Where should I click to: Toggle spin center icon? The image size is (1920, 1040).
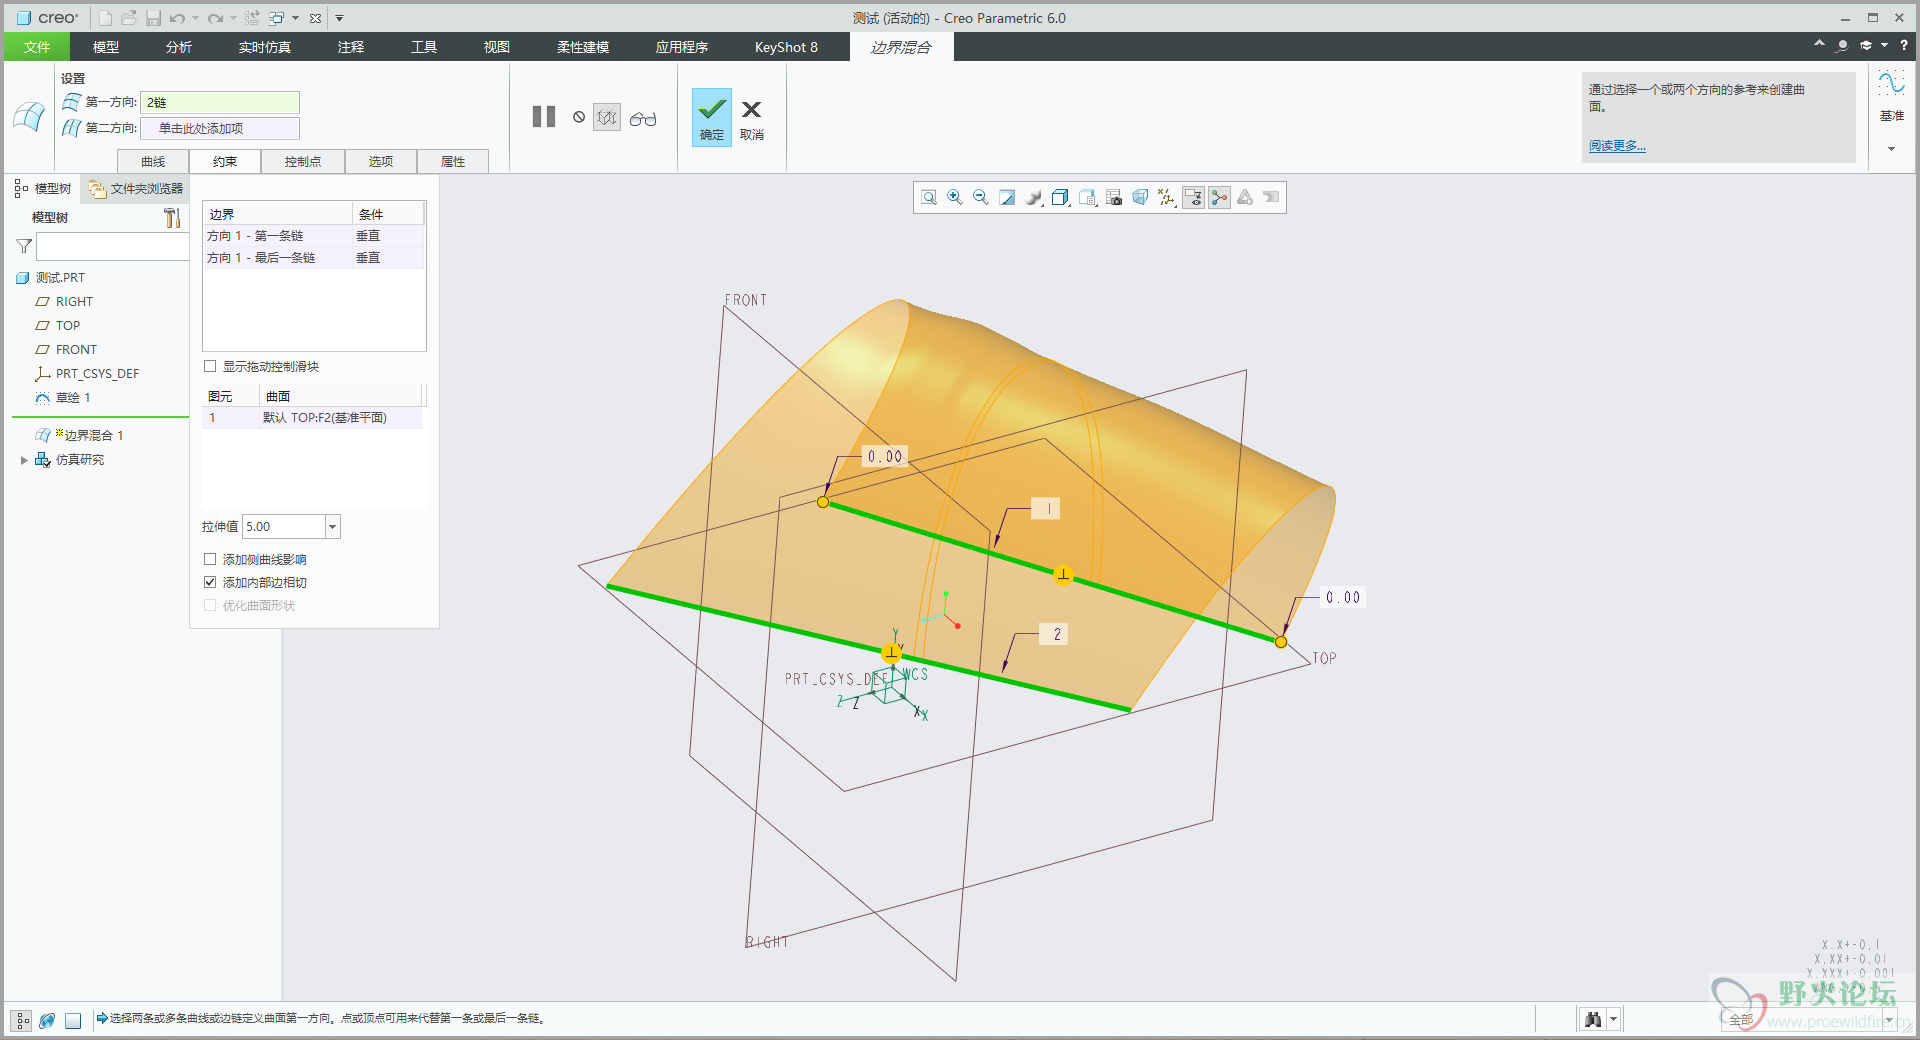point(1219,198)
